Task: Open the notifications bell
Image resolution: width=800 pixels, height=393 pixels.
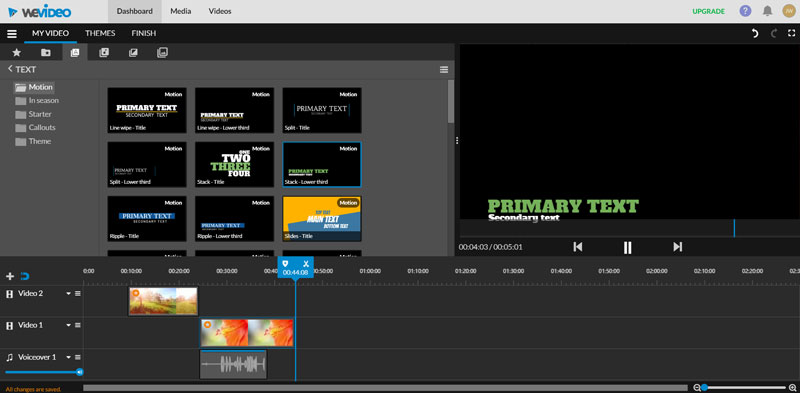Action: (767, 11)
